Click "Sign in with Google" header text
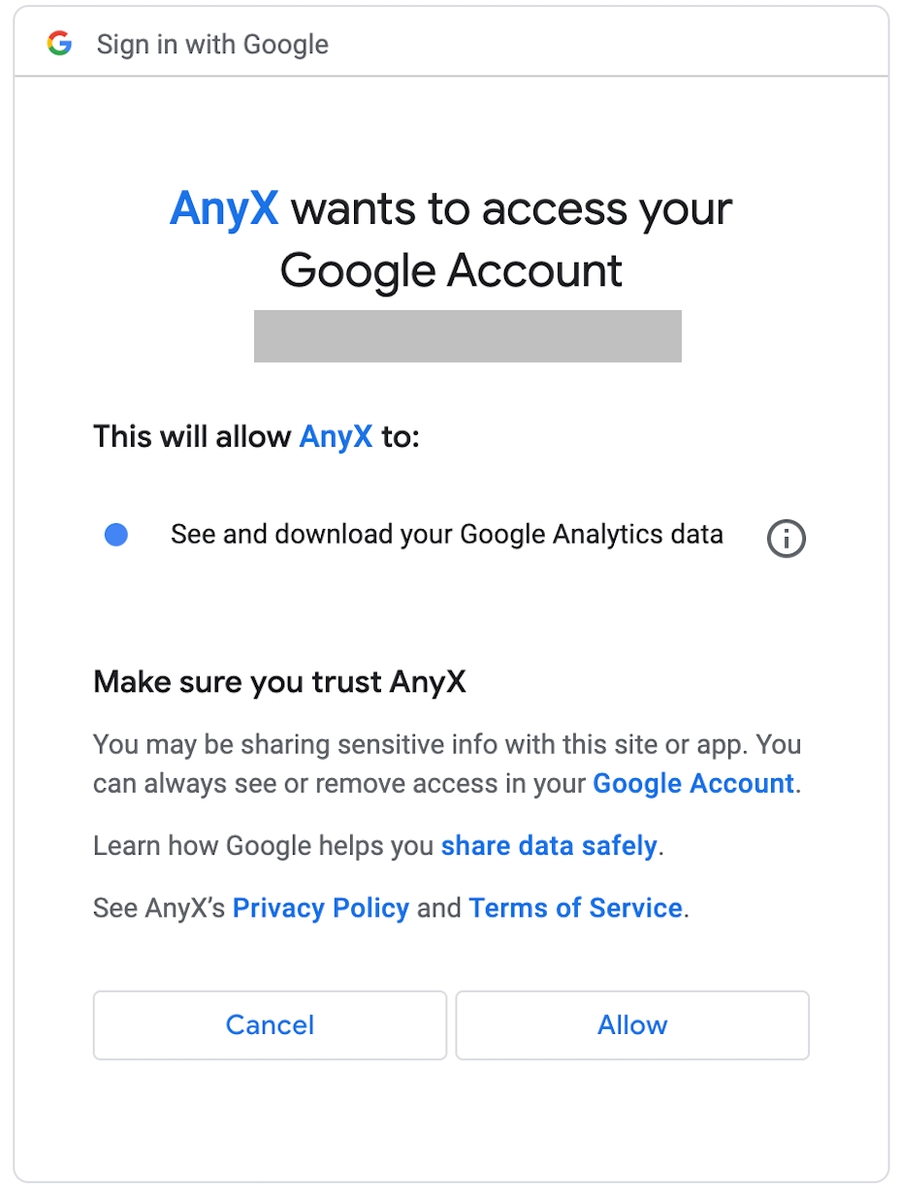900x1190 pixels. [x=212, y=45]
